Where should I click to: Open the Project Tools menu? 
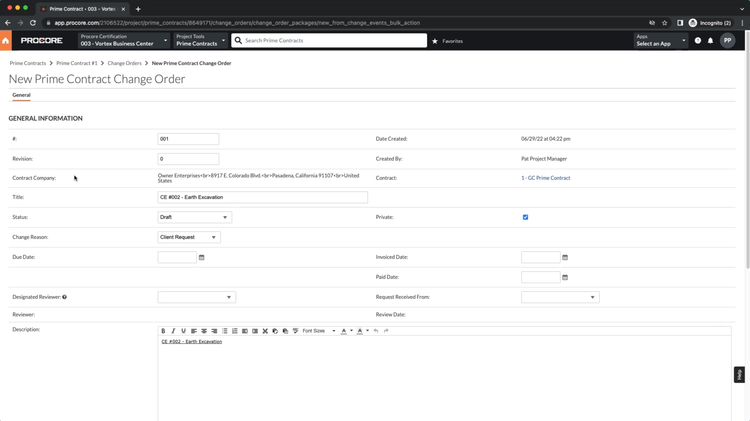200,41
